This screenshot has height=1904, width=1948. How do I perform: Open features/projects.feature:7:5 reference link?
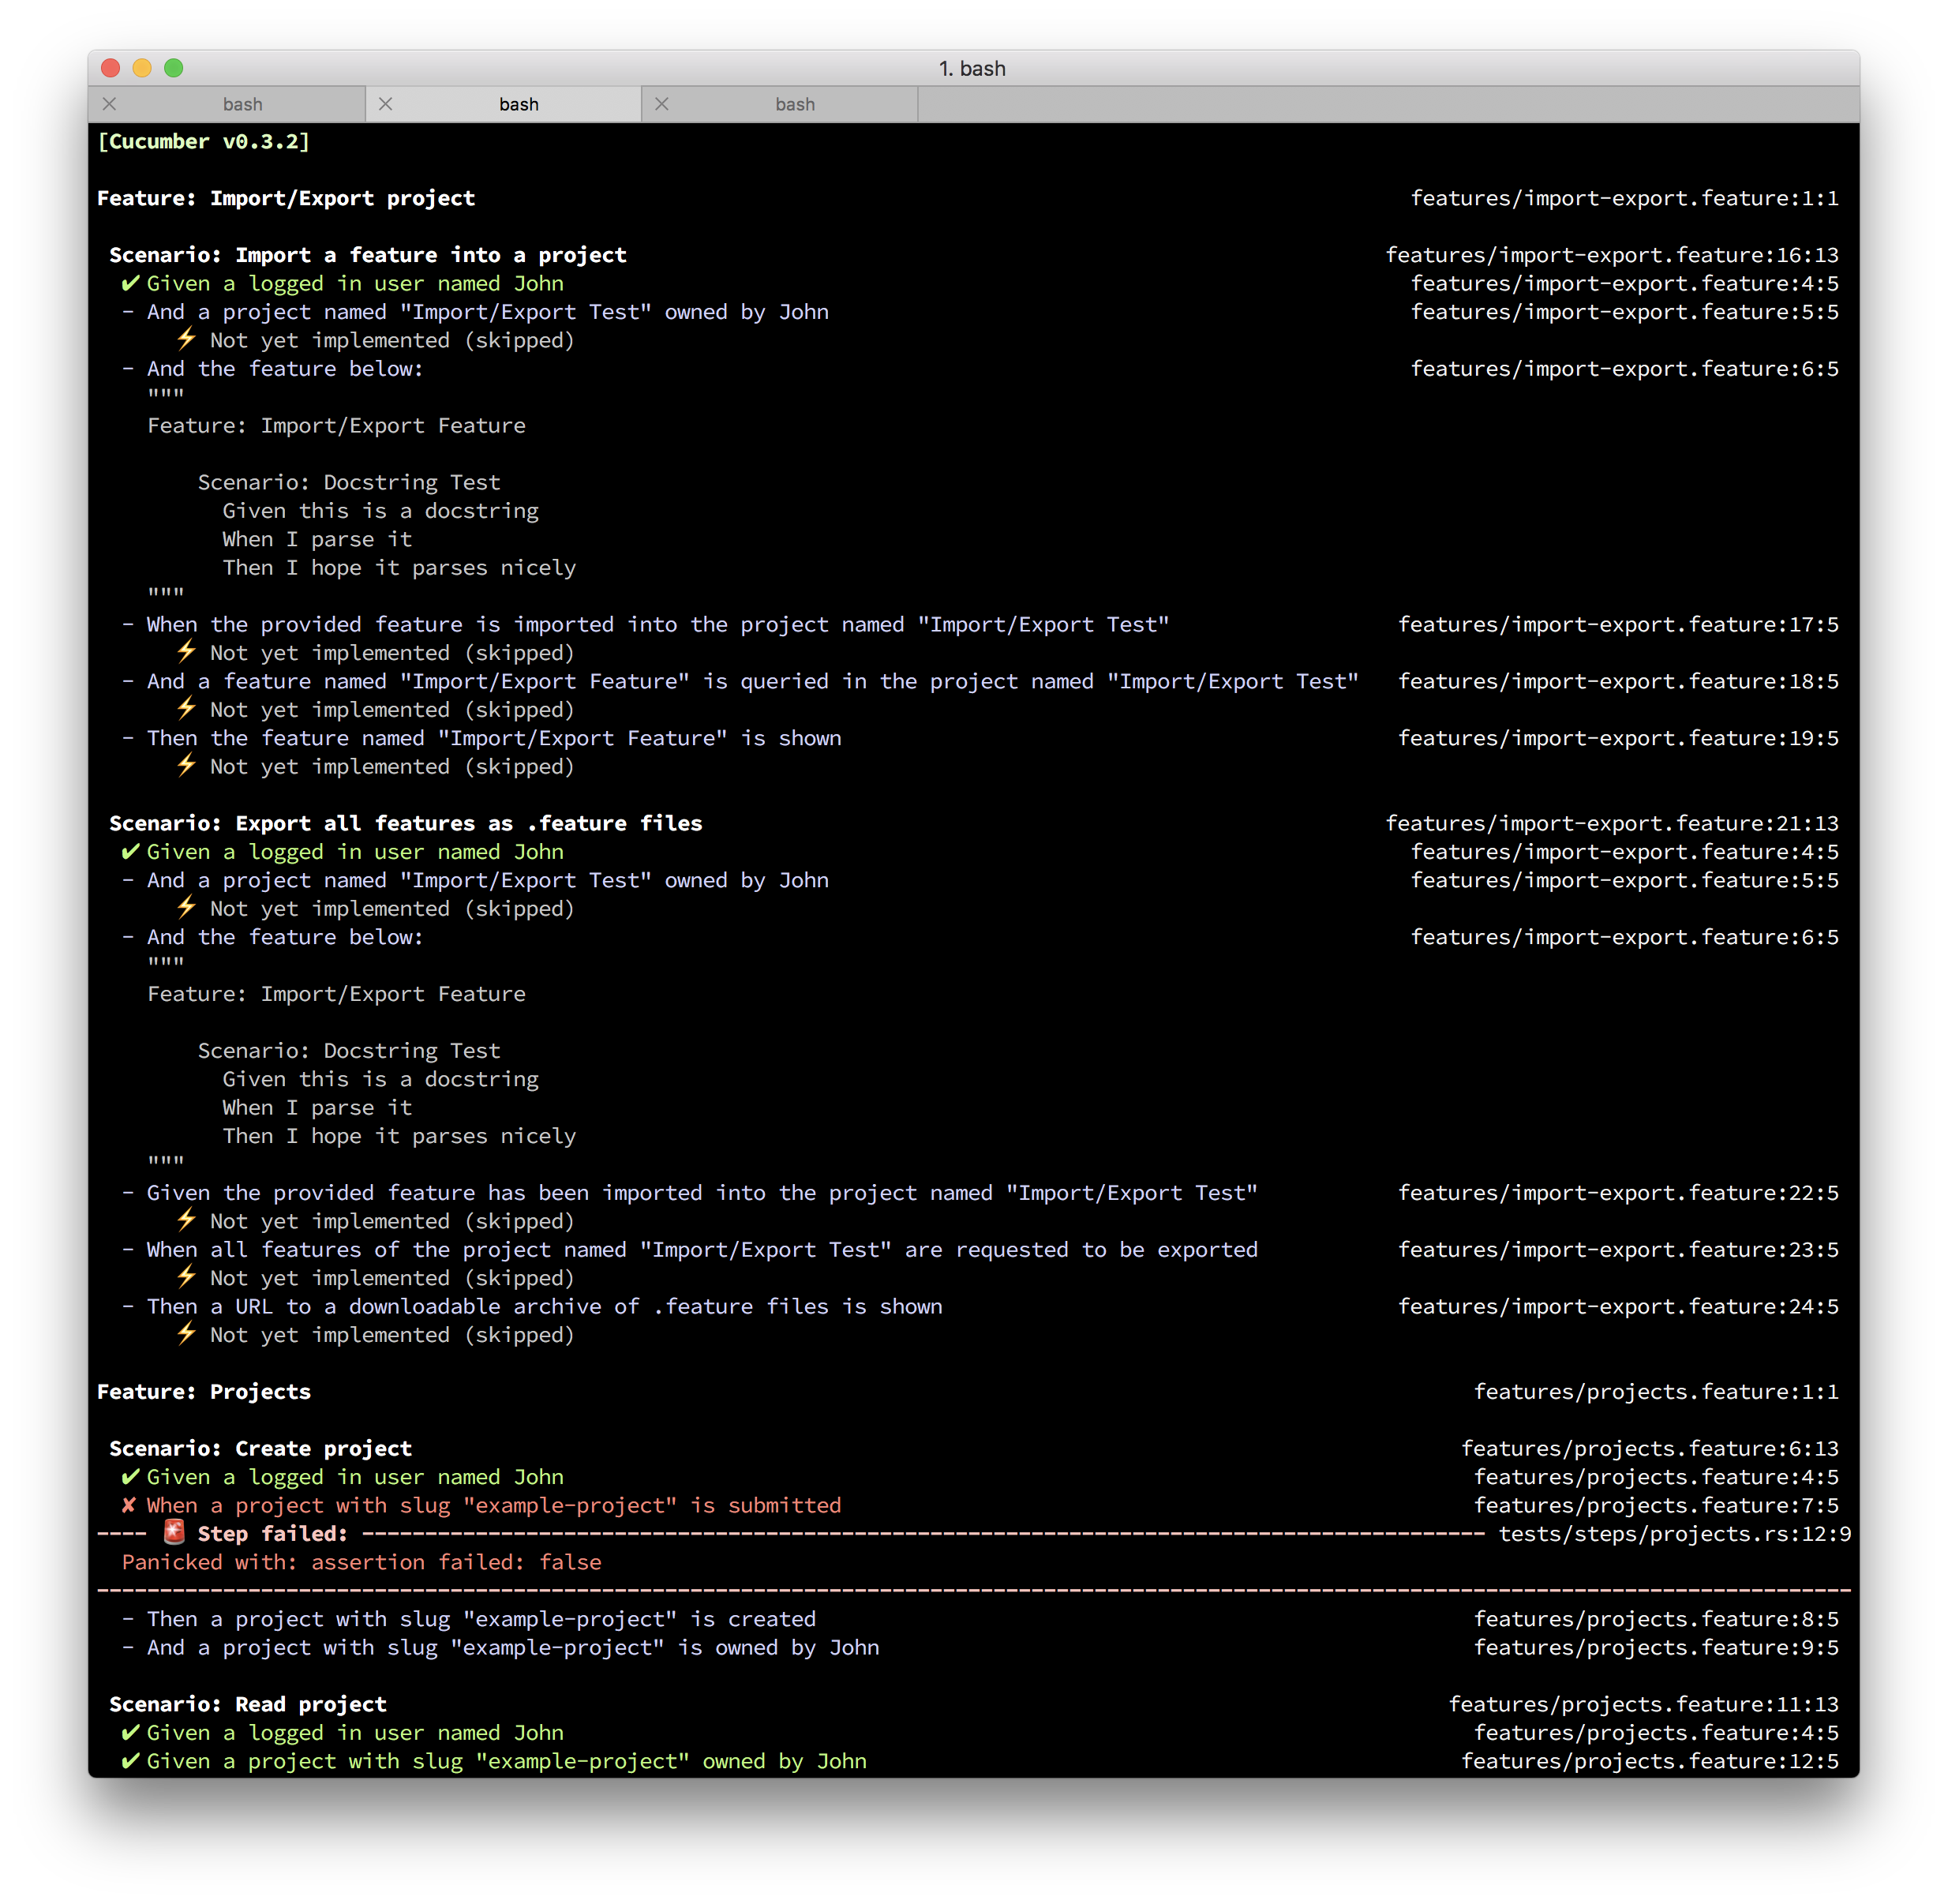coord(1655,1505)
